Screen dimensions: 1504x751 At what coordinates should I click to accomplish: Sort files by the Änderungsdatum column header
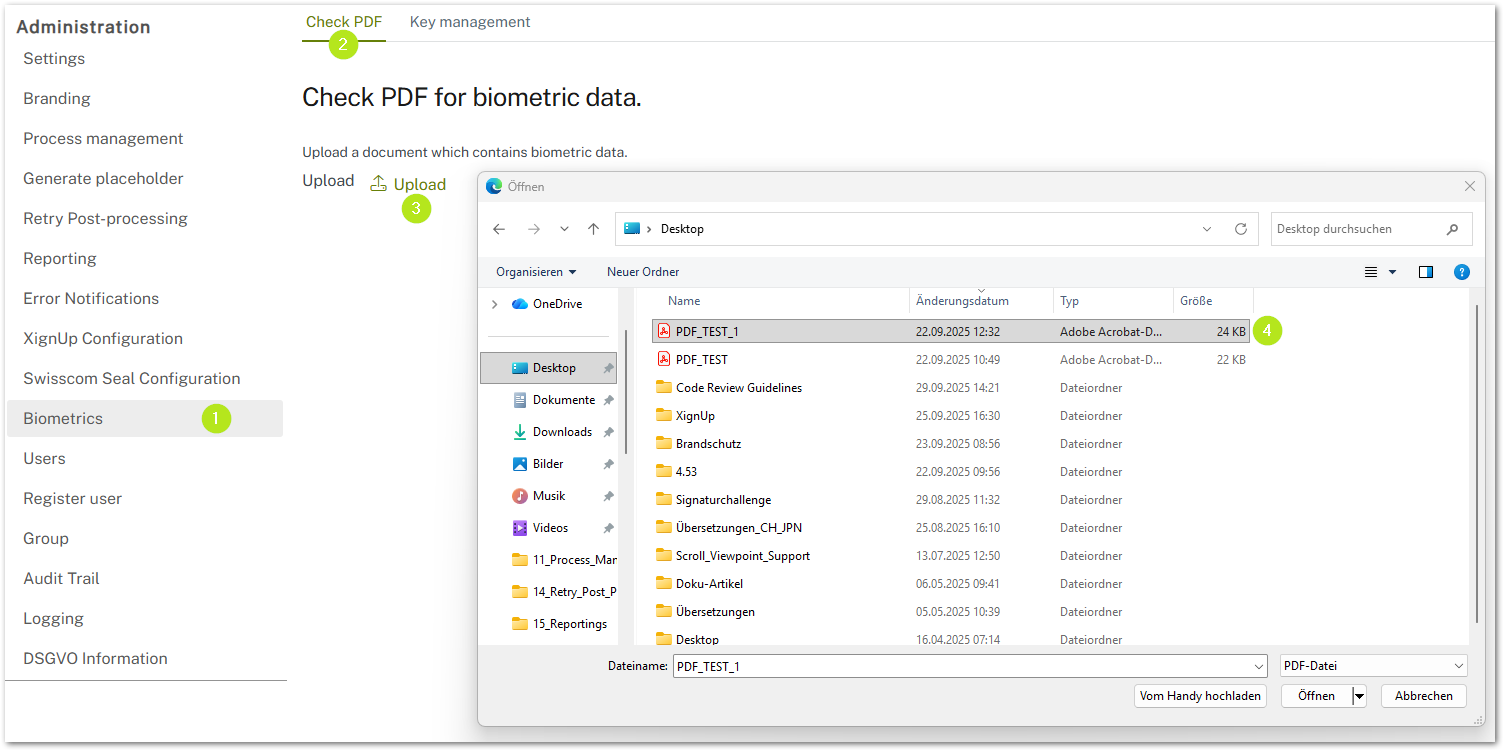(x=961, y=301)
